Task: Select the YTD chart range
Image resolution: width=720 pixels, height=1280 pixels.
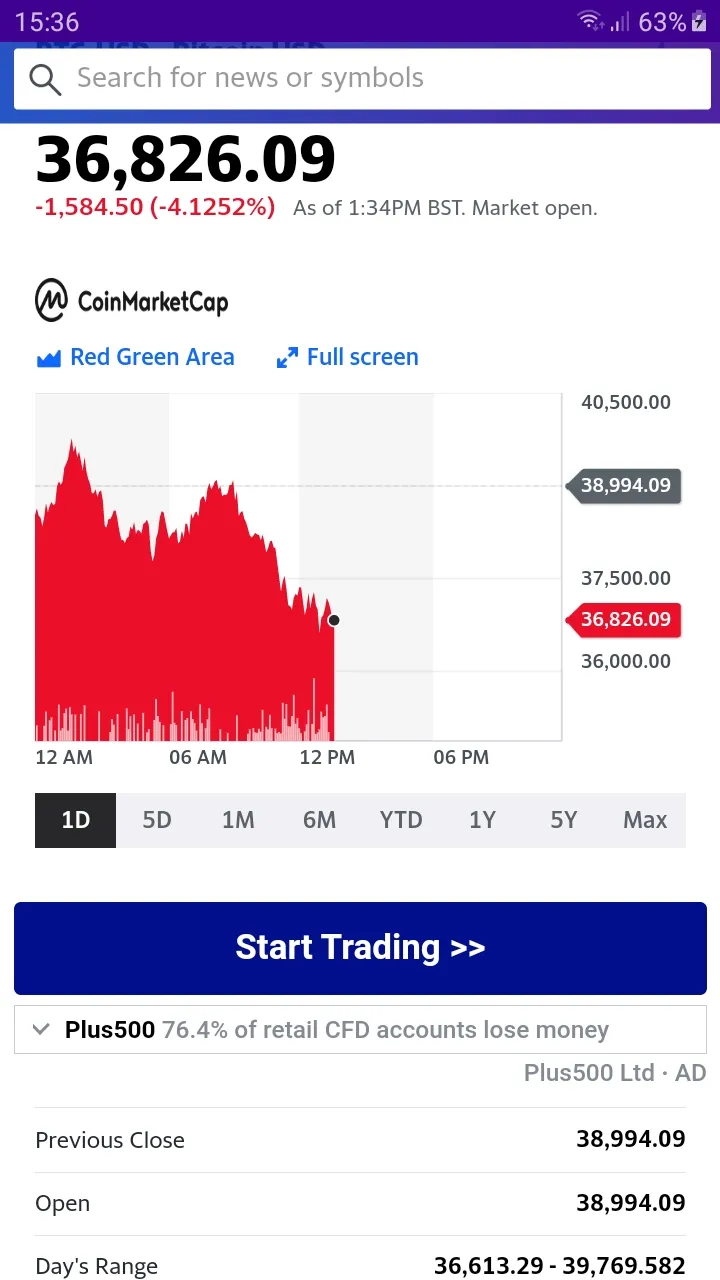Action: (x=401, y=820)
